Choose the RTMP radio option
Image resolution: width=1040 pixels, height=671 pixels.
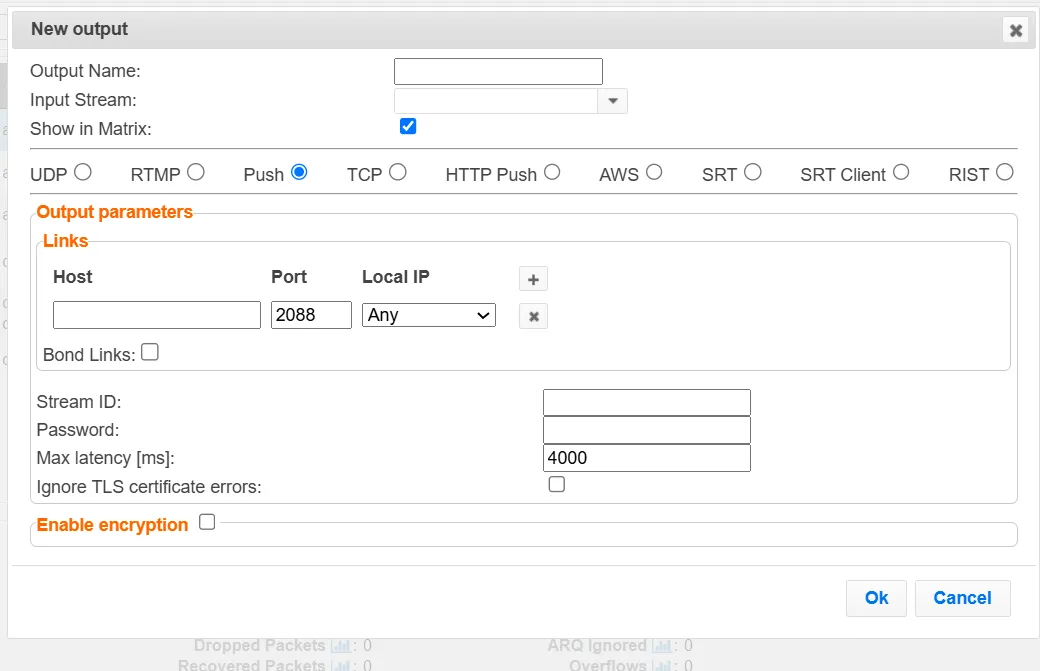tap(196, 172)
